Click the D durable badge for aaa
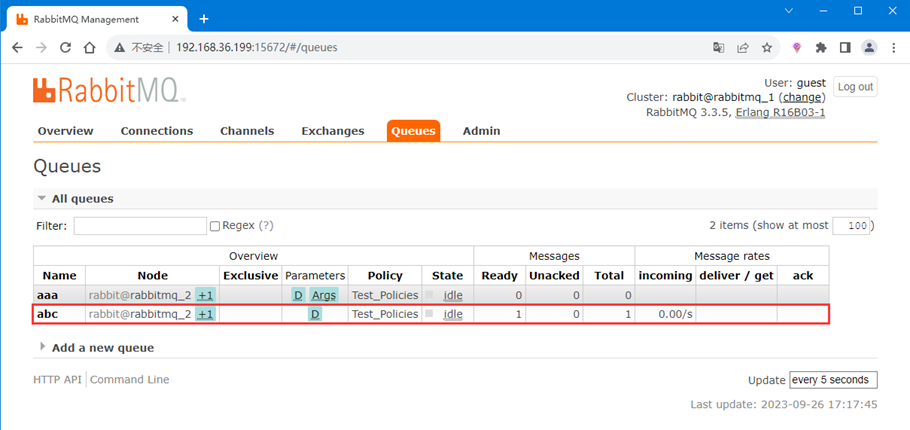 [298, 295]
